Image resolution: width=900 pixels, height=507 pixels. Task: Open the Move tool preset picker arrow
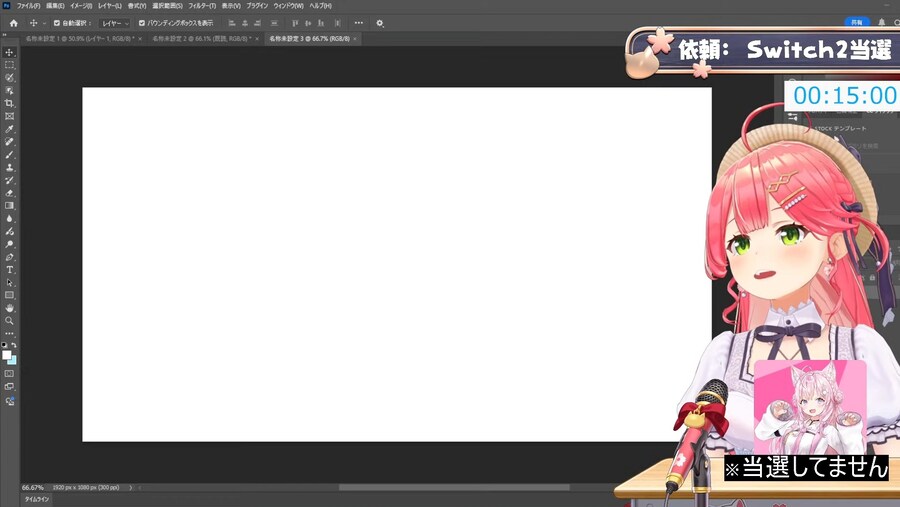44,24
